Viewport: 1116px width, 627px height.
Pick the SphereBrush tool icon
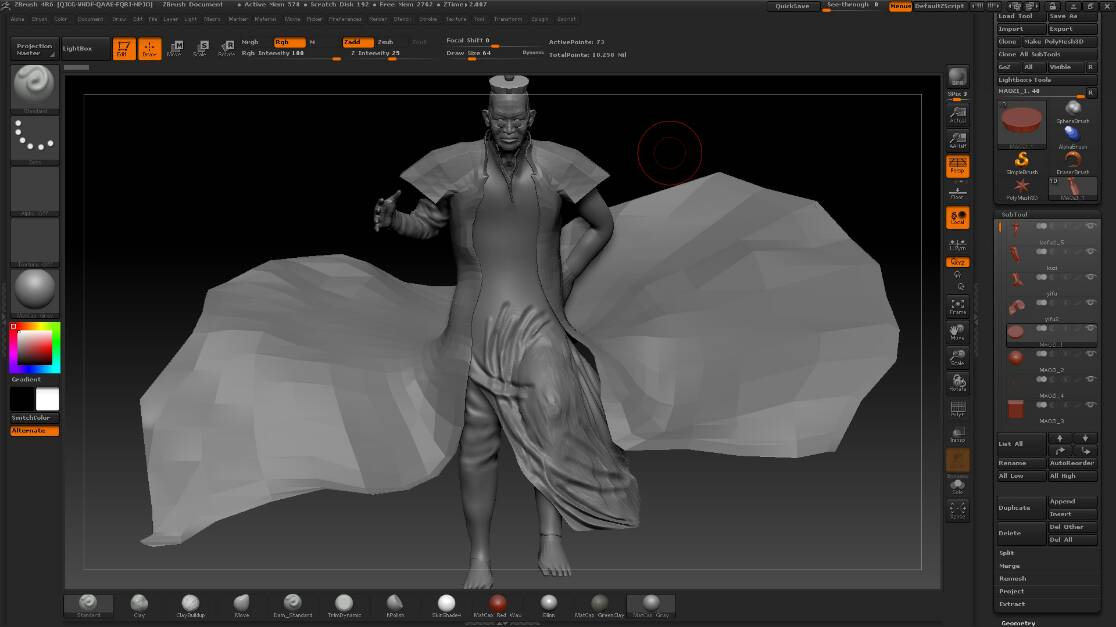pos(1072,110)
